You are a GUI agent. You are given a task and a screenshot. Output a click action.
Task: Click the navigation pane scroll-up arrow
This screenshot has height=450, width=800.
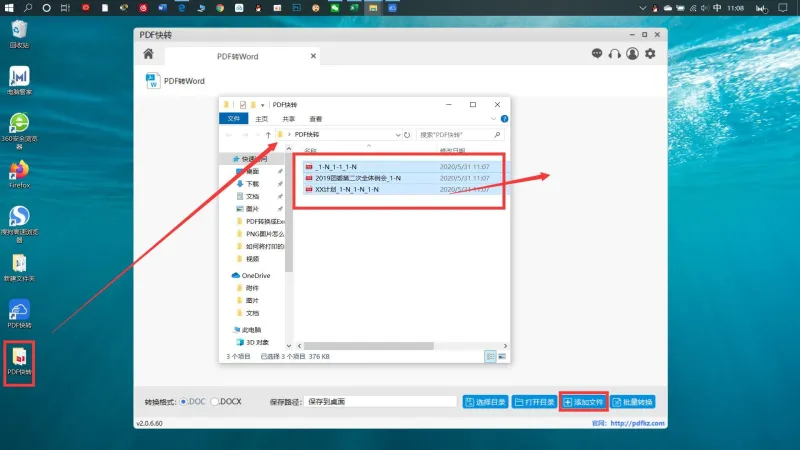coord(289,148)
